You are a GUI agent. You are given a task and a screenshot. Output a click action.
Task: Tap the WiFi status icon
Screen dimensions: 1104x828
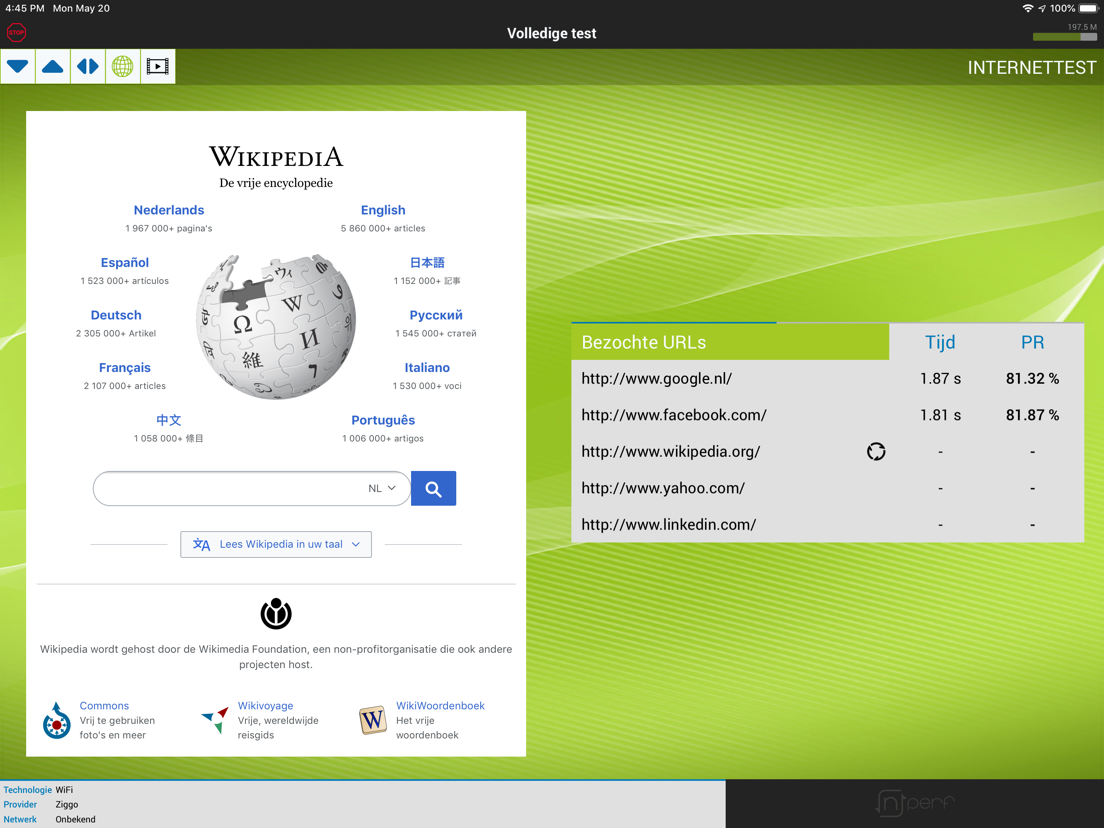1028,8
